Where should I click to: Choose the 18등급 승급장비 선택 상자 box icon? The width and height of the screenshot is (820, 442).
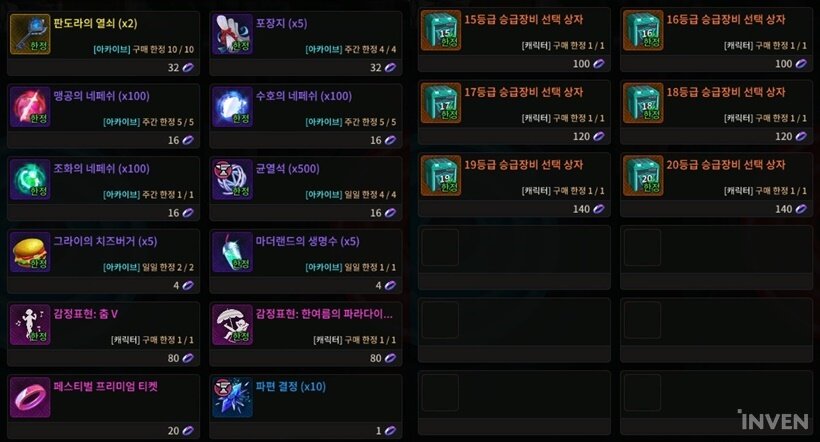(643, 103)
